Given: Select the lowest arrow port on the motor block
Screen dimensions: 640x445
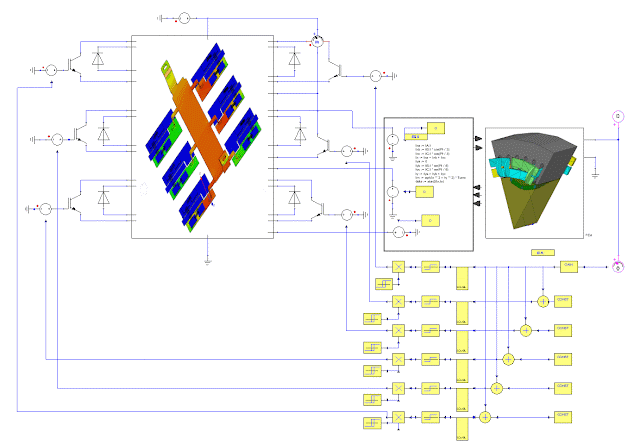Looking at the screenshot, I should (477, 203).
